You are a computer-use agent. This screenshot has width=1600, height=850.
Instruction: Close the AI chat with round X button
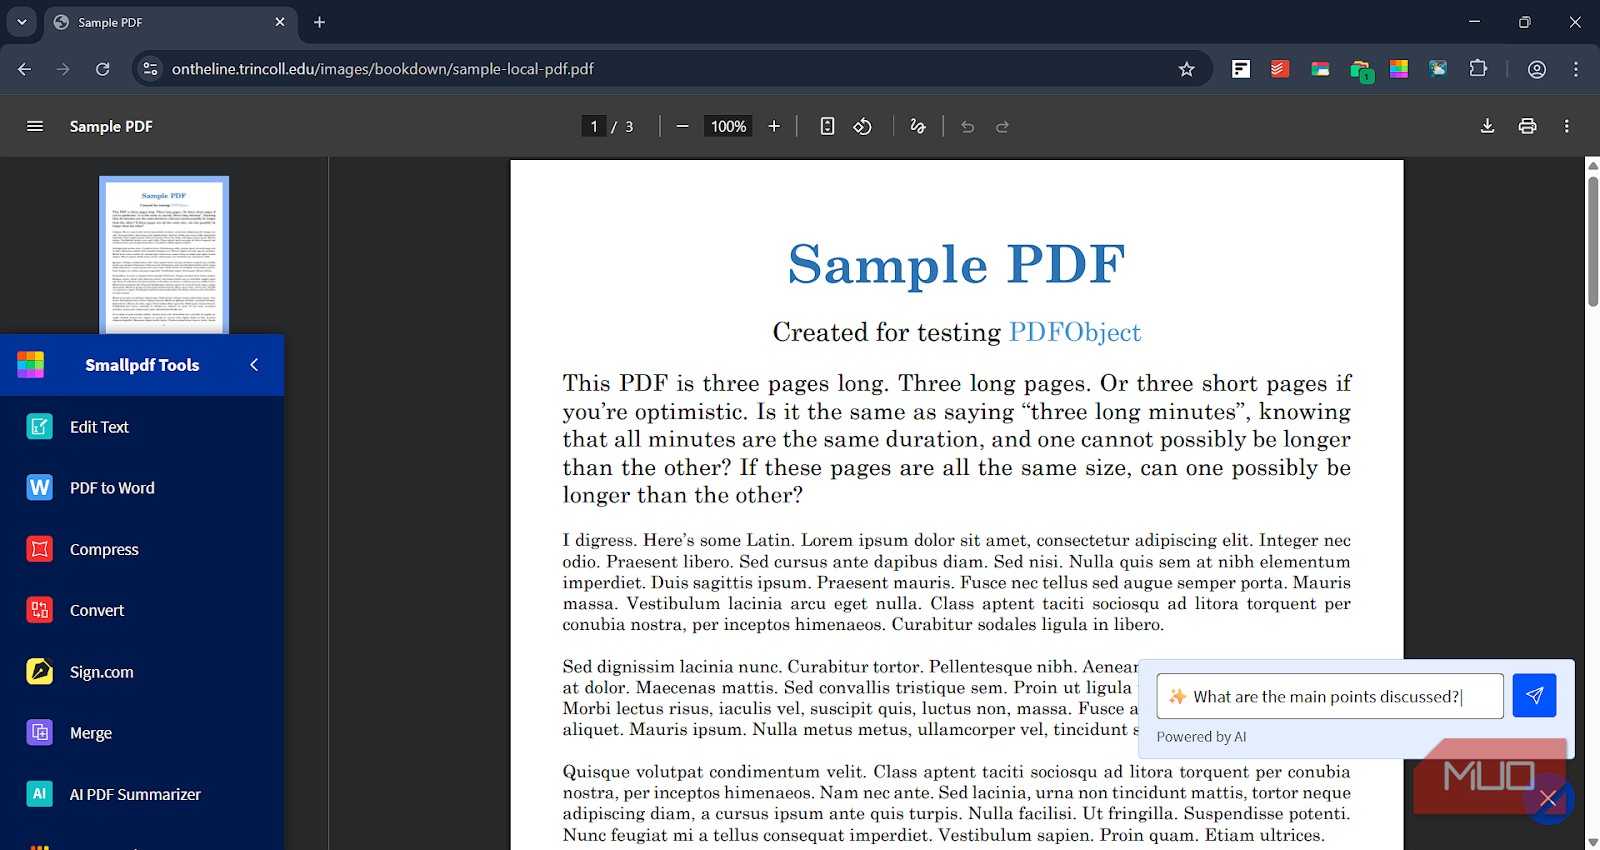tap(1549, 798)
